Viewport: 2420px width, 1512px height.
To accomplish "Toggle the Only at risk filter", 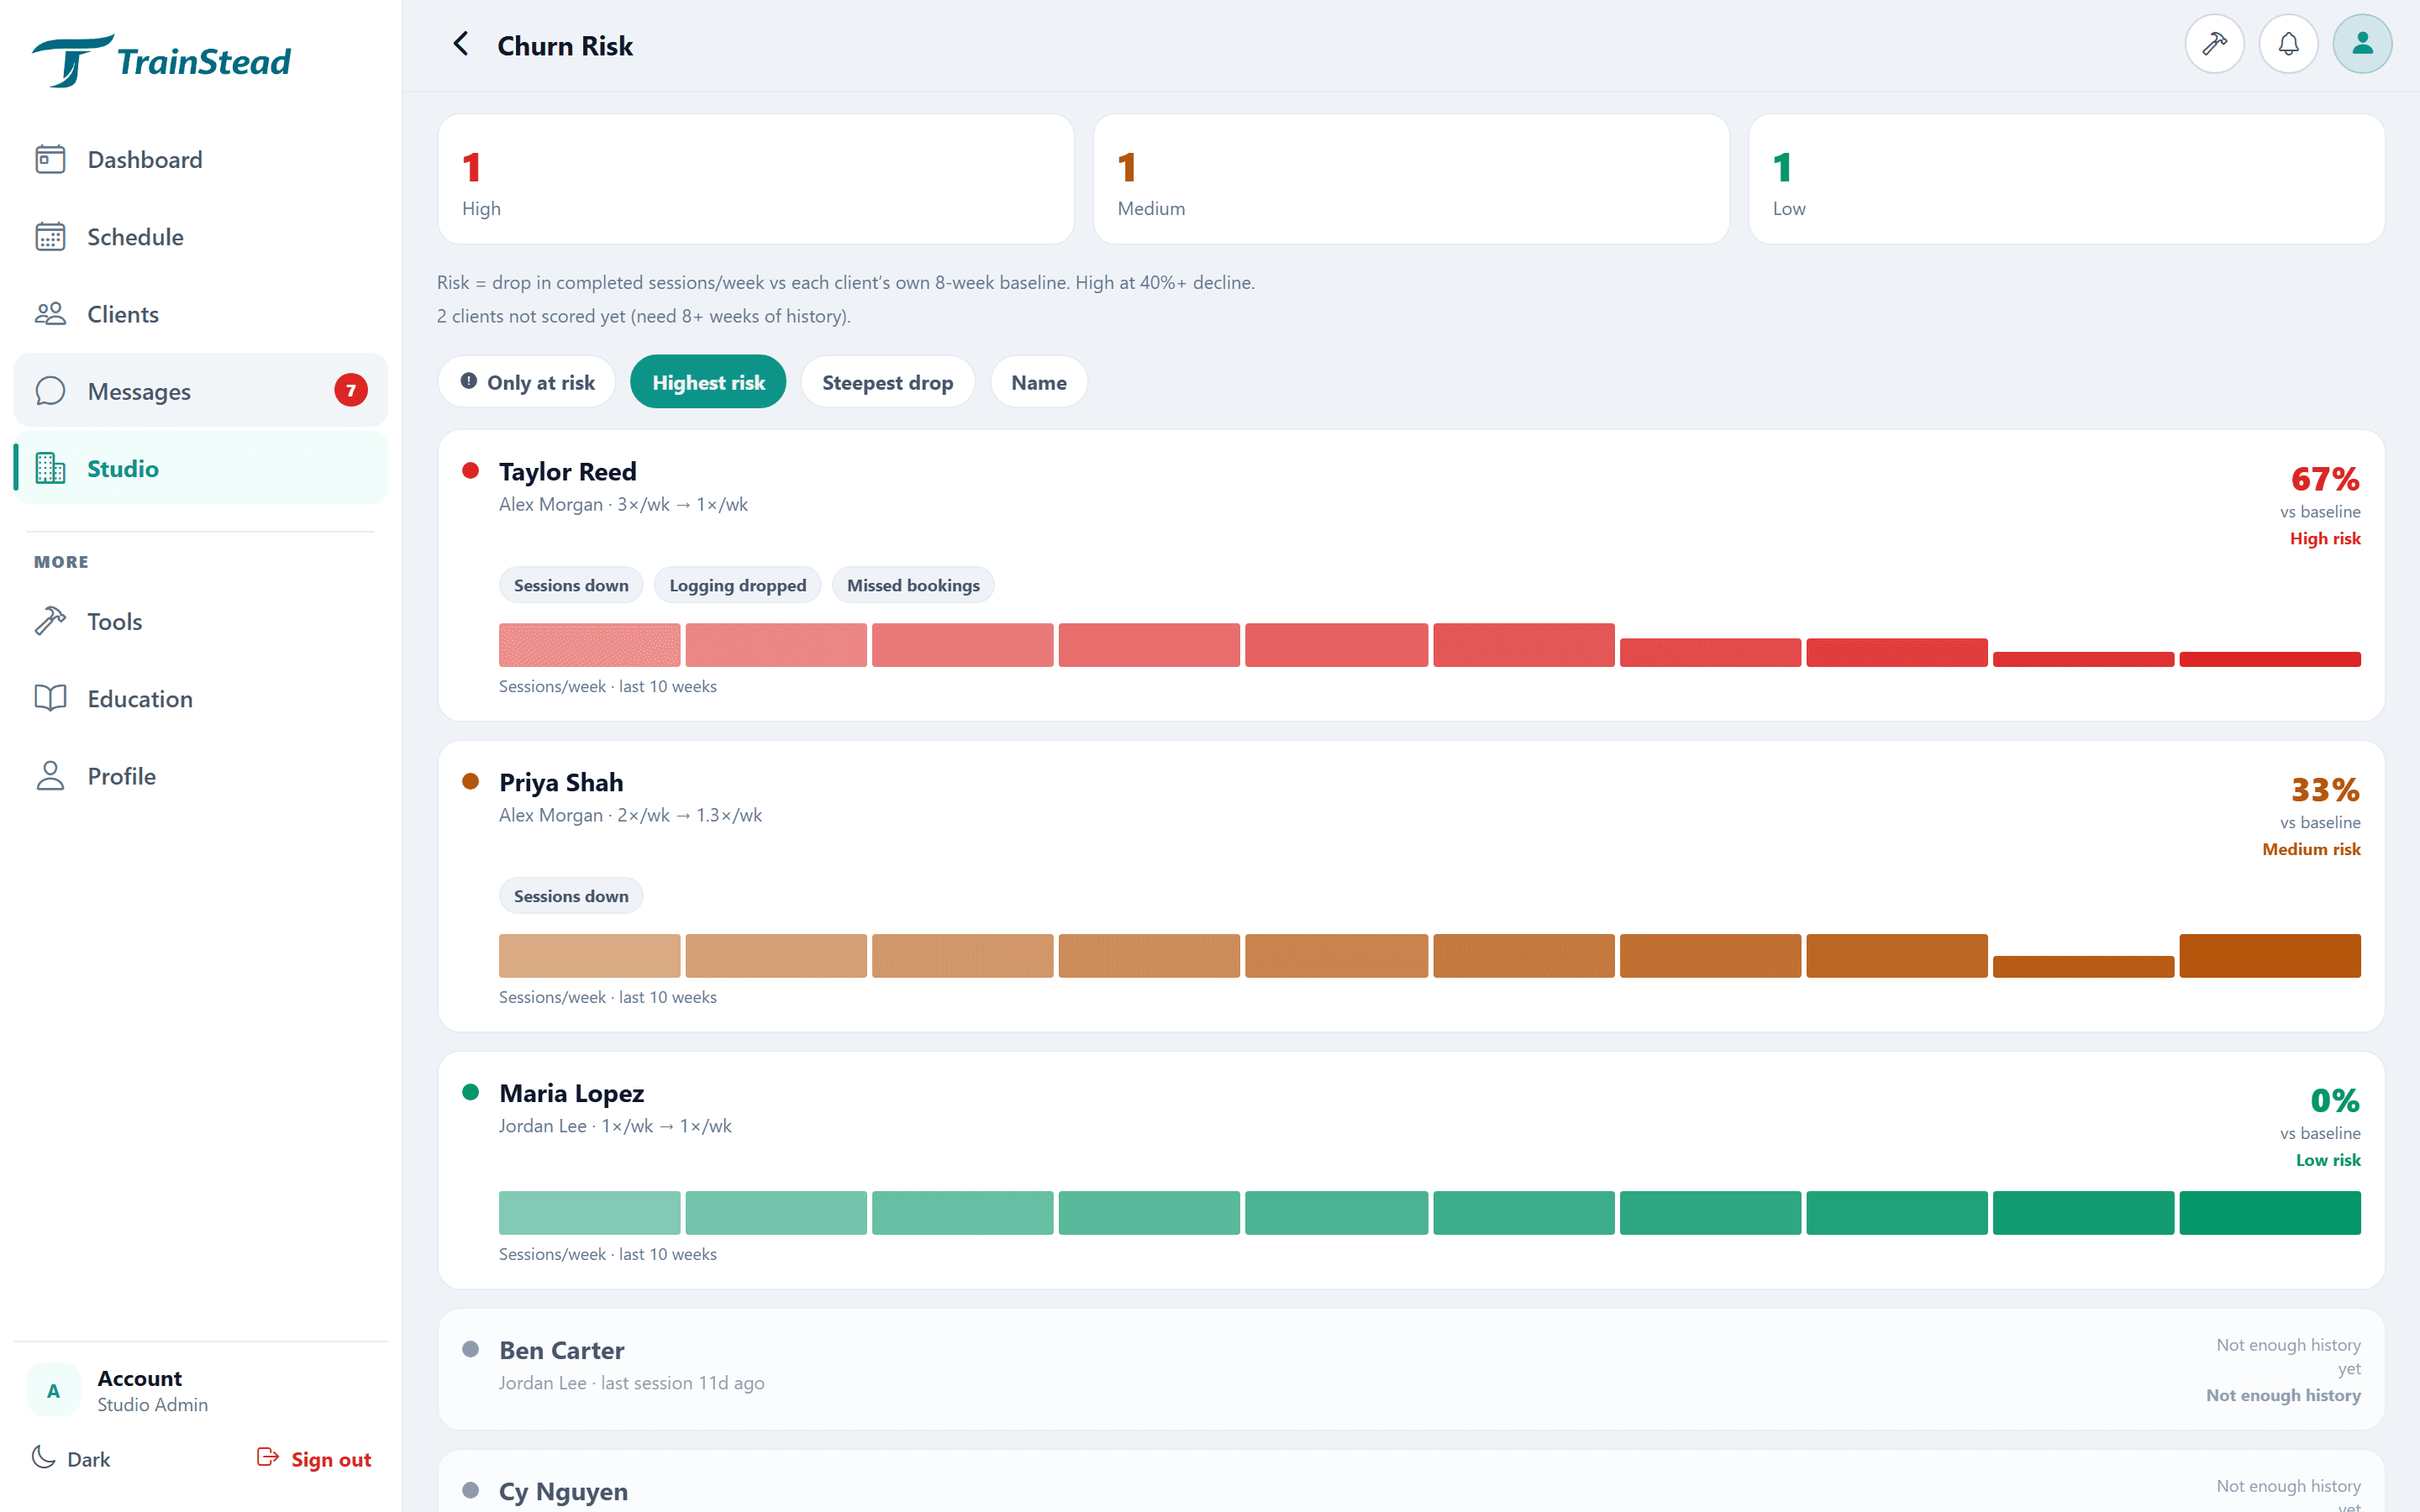I will pos(527,382).
